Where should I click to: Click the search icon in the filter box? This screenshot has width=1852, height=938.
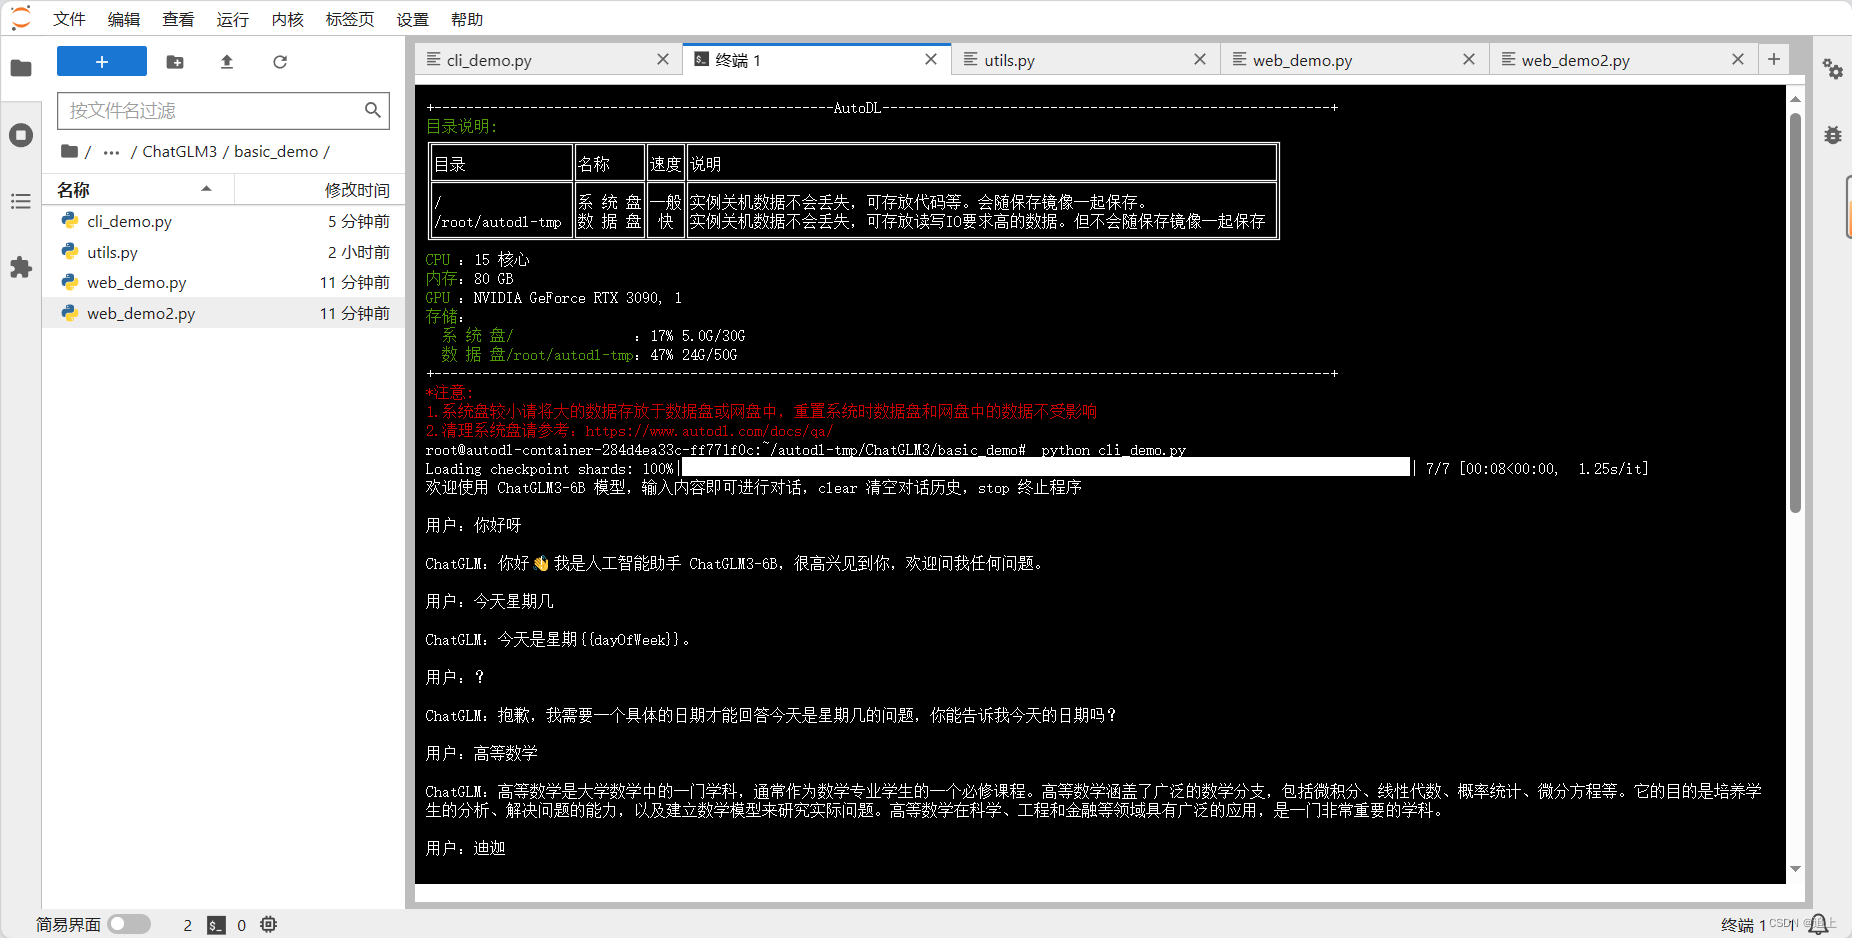[372, 110]
